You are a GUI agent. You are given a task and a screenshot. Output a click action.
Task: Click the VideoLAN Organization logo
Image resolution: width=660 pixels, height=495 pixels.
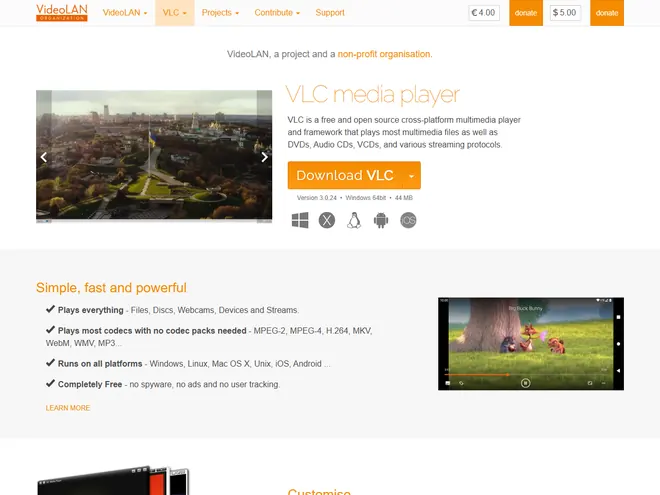click(x=62, y=13)
